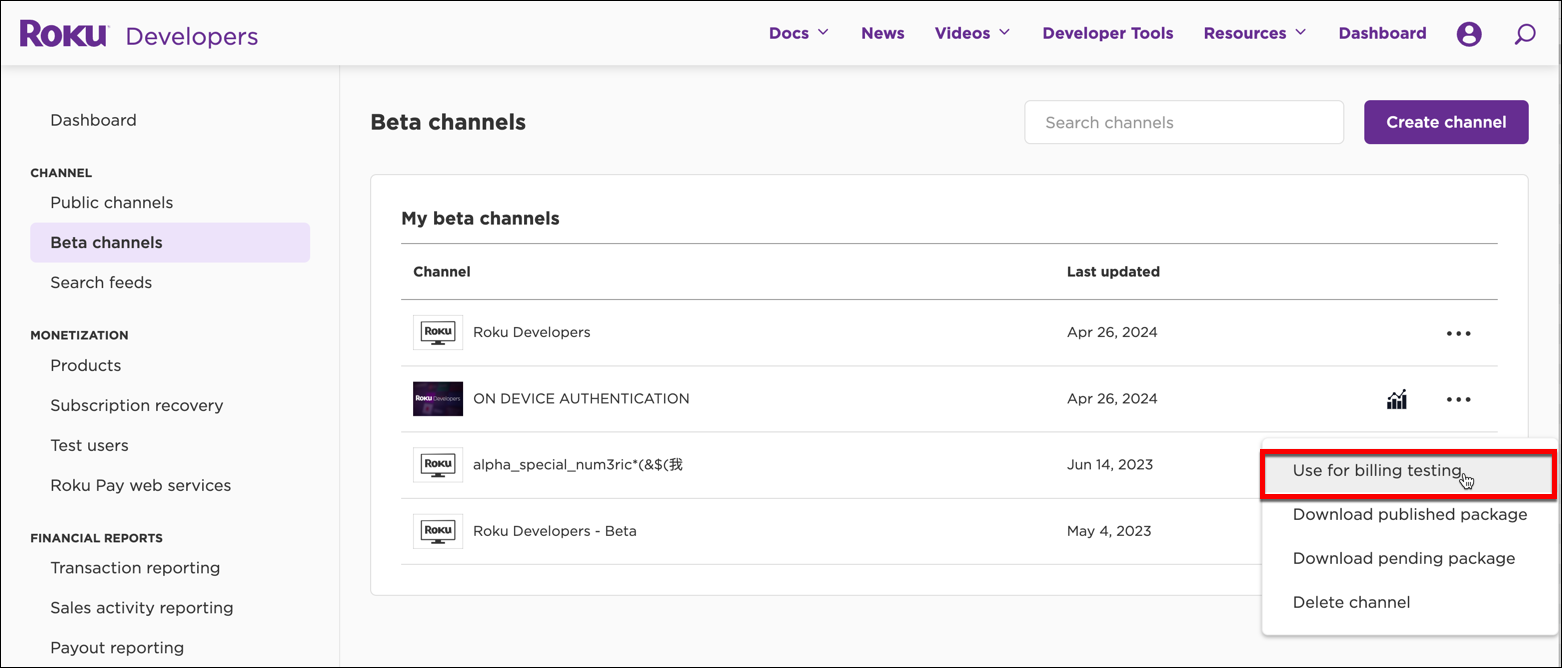Click the Roku Developers logo

pos(63,32)
